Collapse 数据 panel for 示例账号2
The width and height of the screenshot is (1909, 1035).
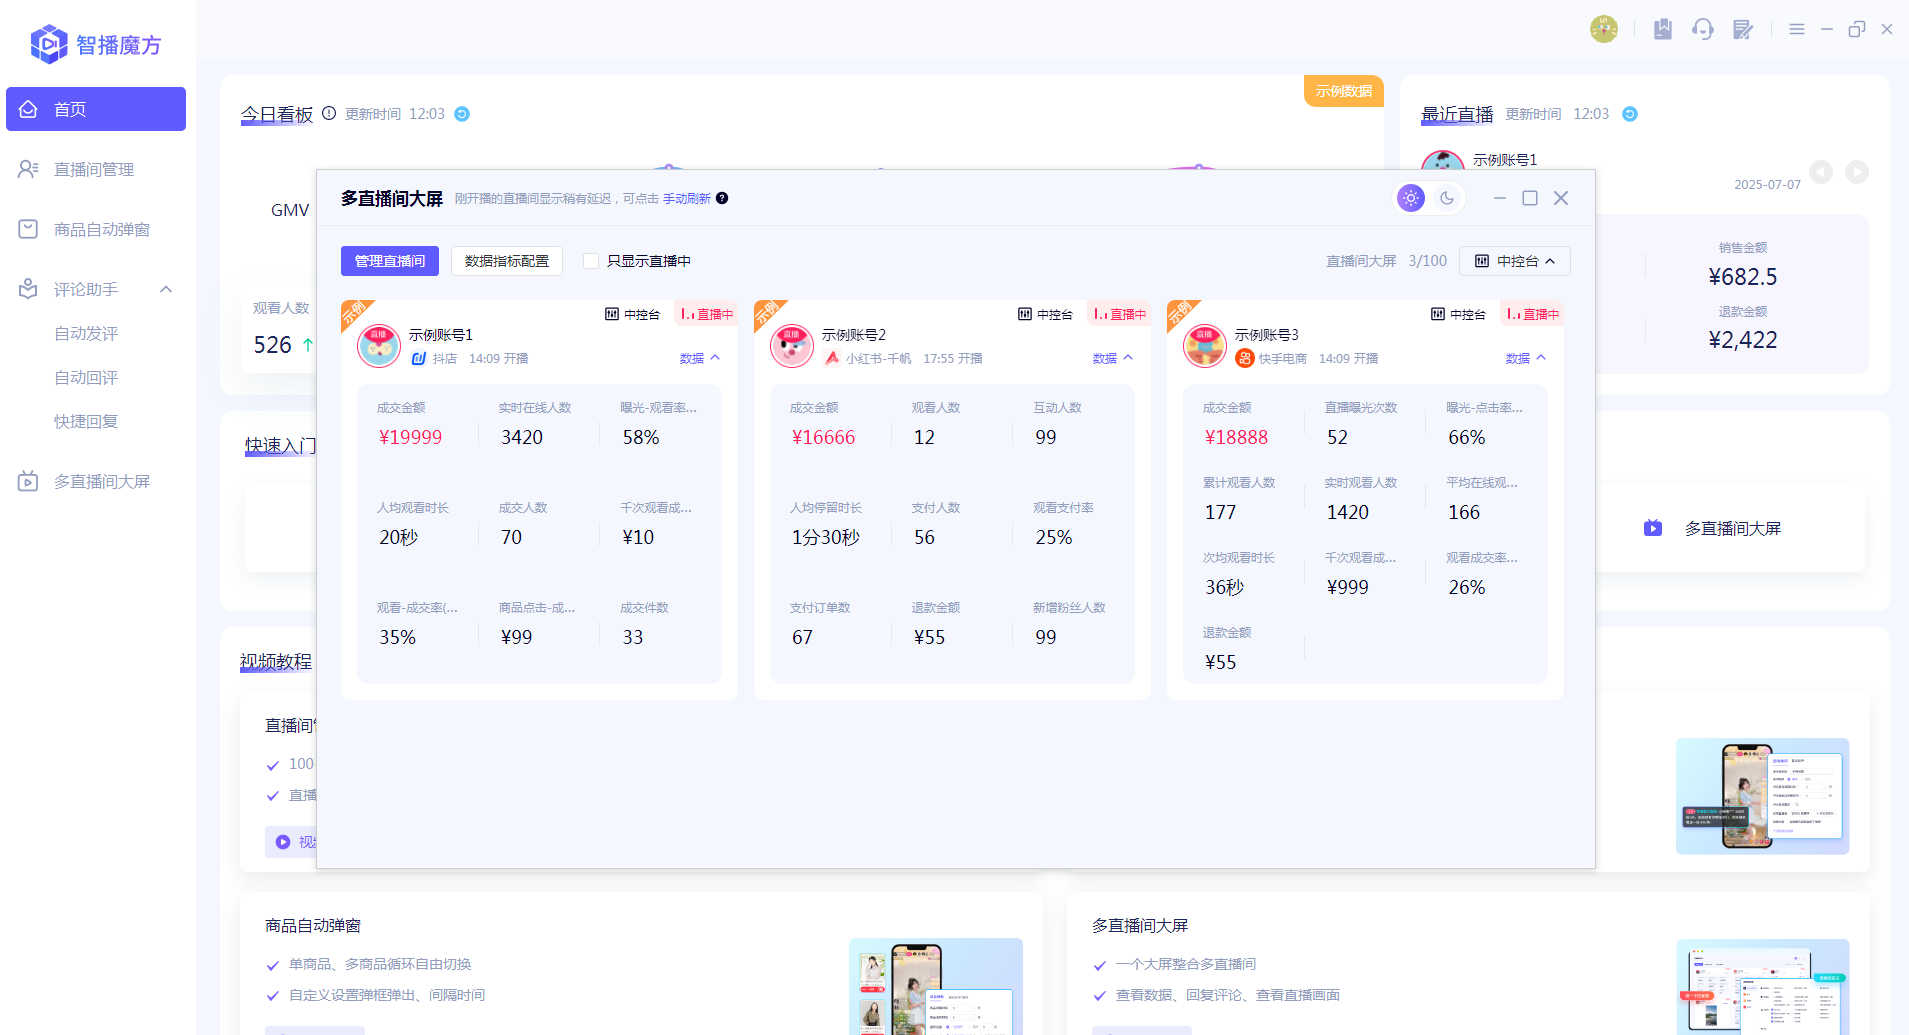pos(1113,358)
